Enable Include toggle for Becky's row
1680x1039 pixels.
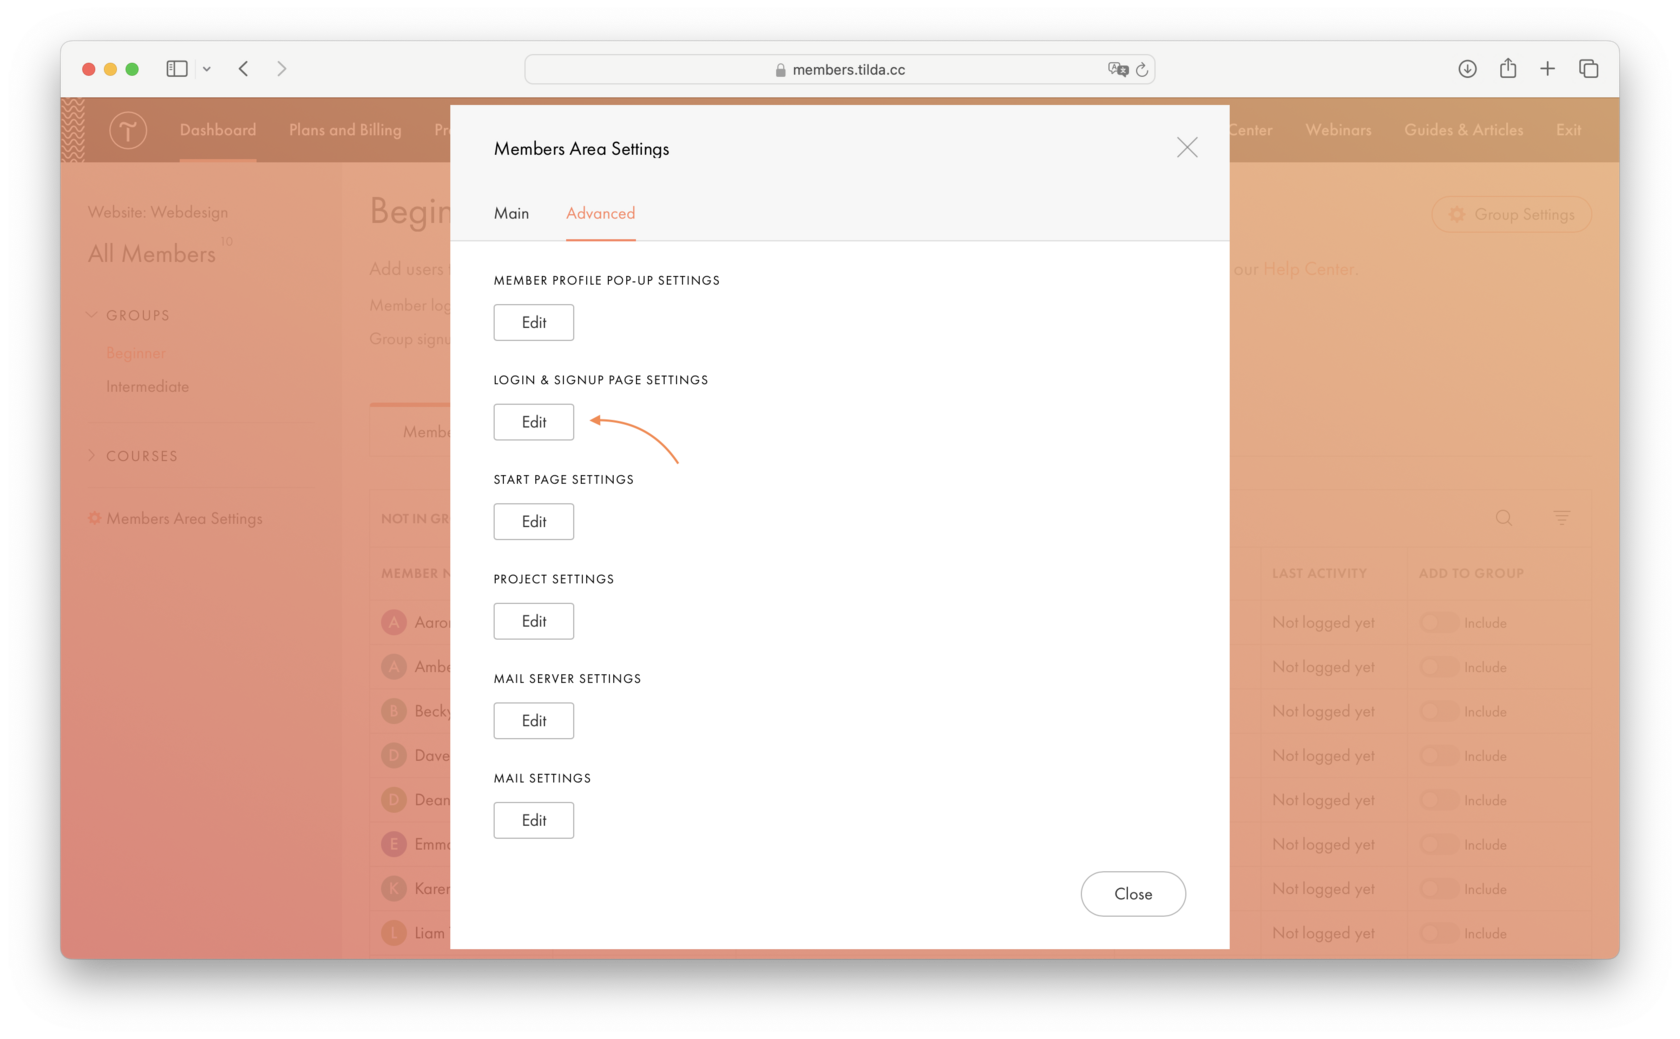[1439, 711]
